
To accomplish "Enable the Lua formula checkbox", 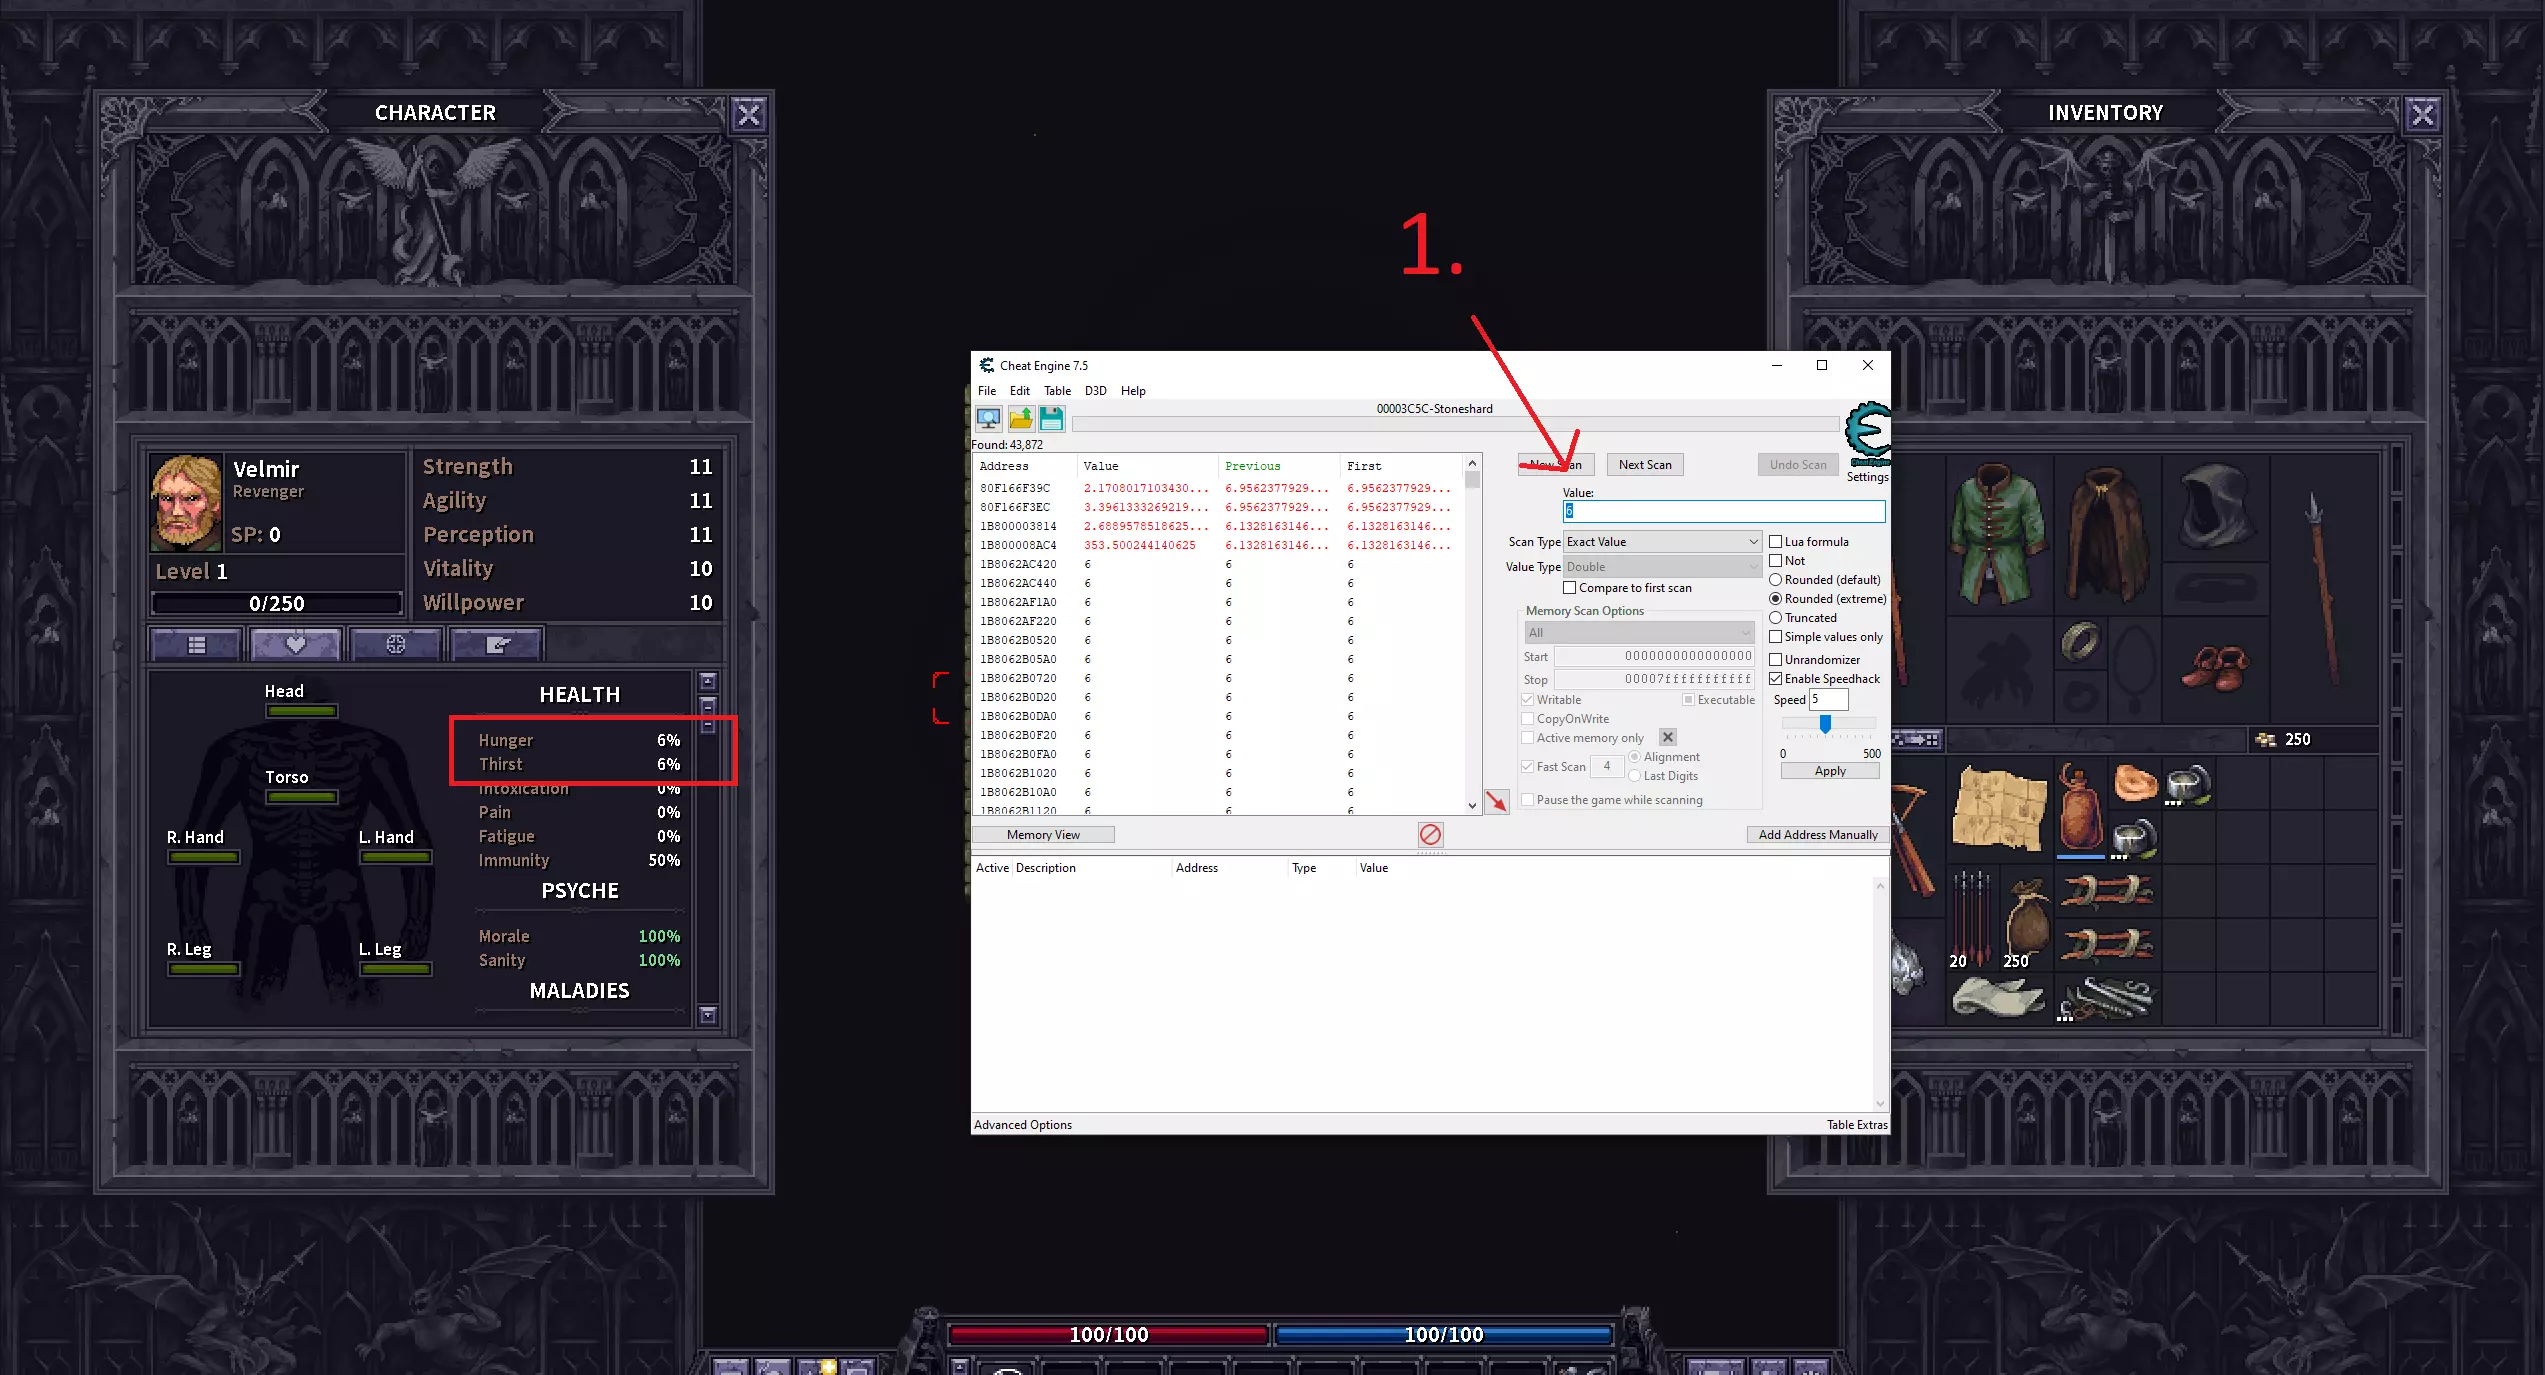I will click(1776, 542).
